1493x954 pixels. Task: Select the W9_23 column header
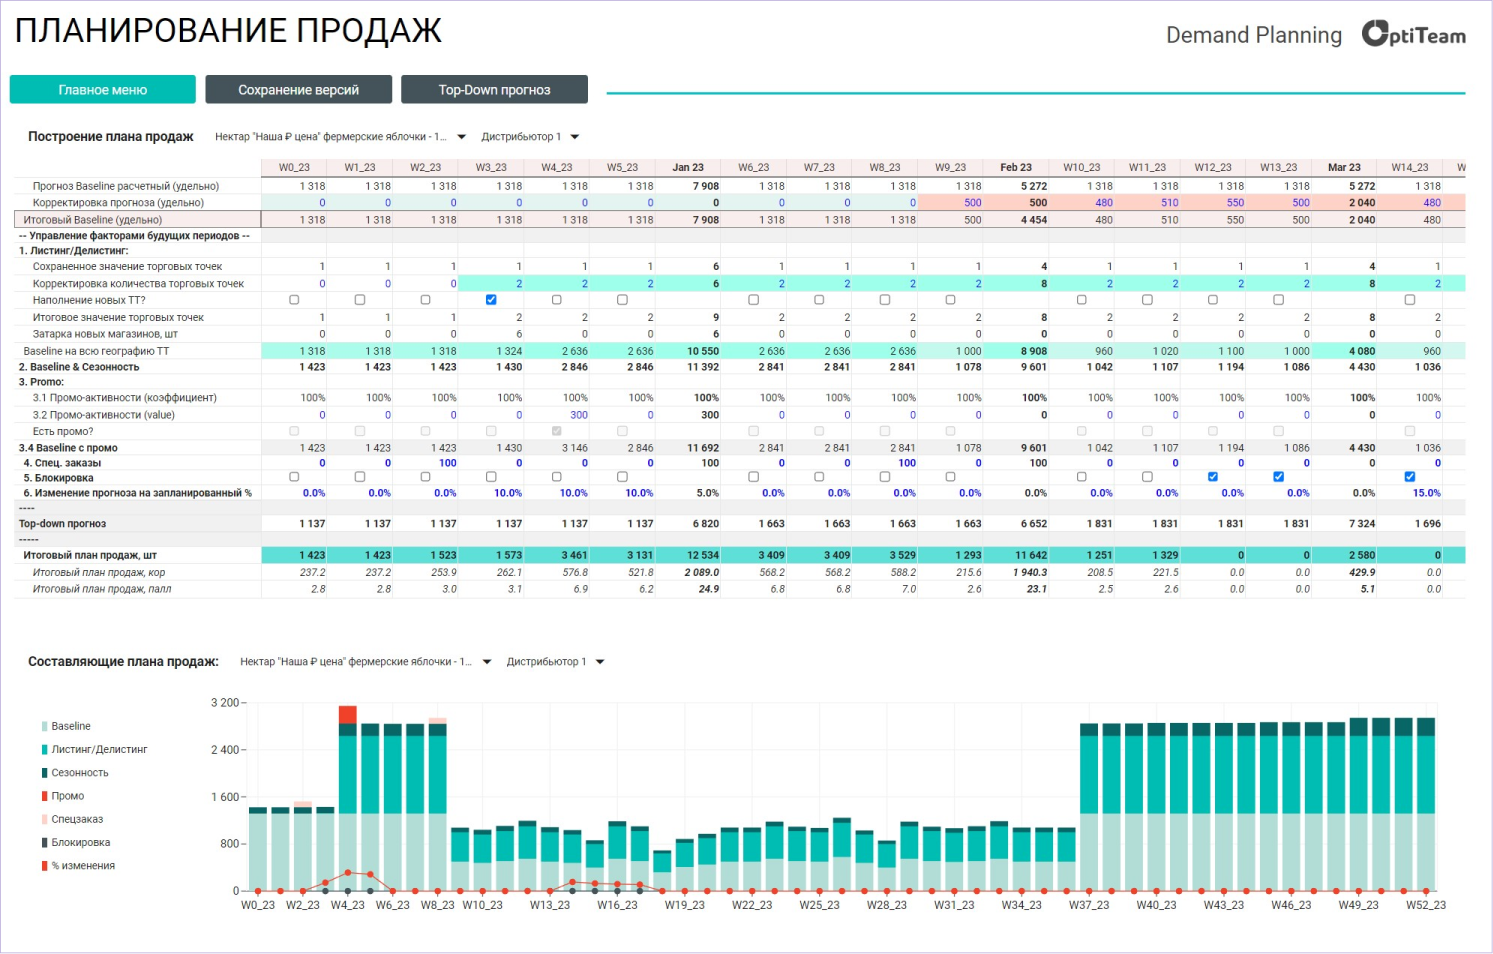point(950,167)
